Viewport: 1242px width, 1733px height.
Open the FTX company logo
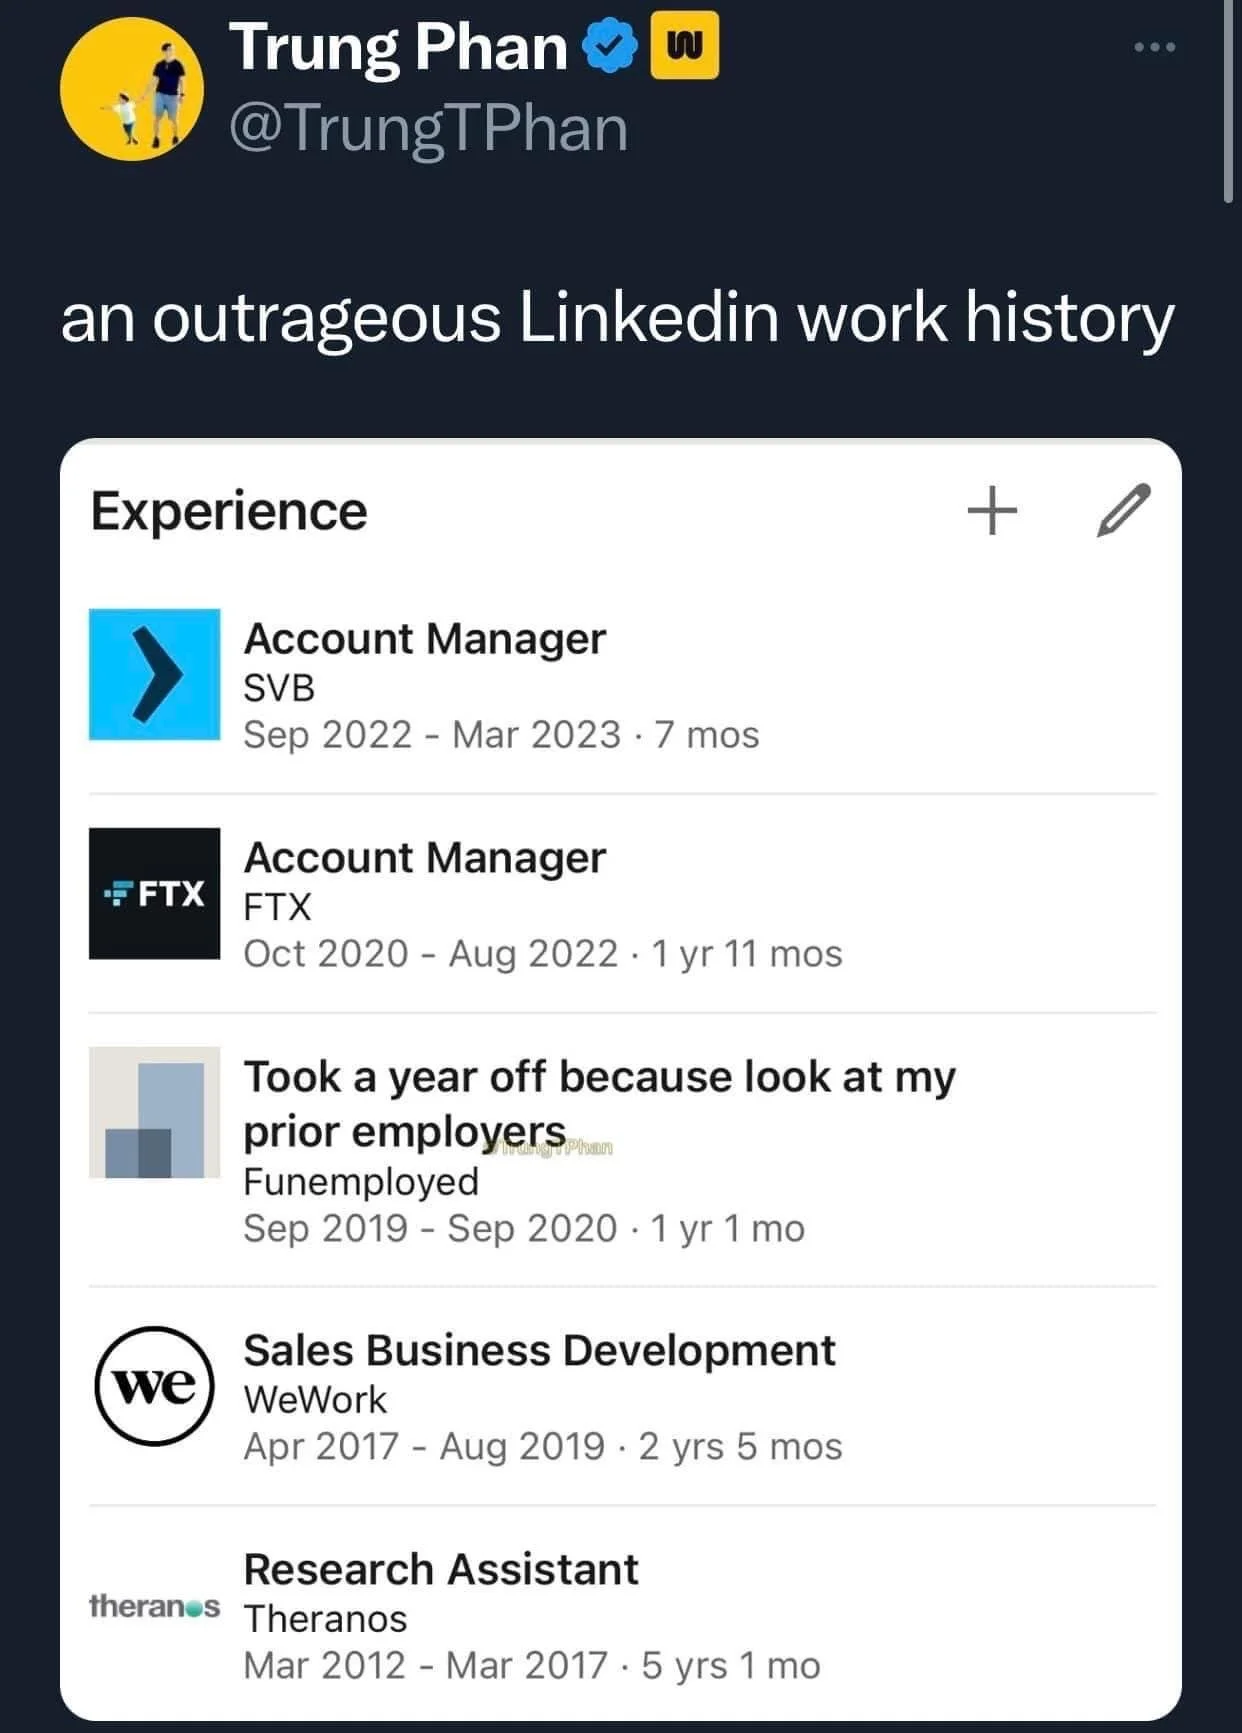(154, 893)
